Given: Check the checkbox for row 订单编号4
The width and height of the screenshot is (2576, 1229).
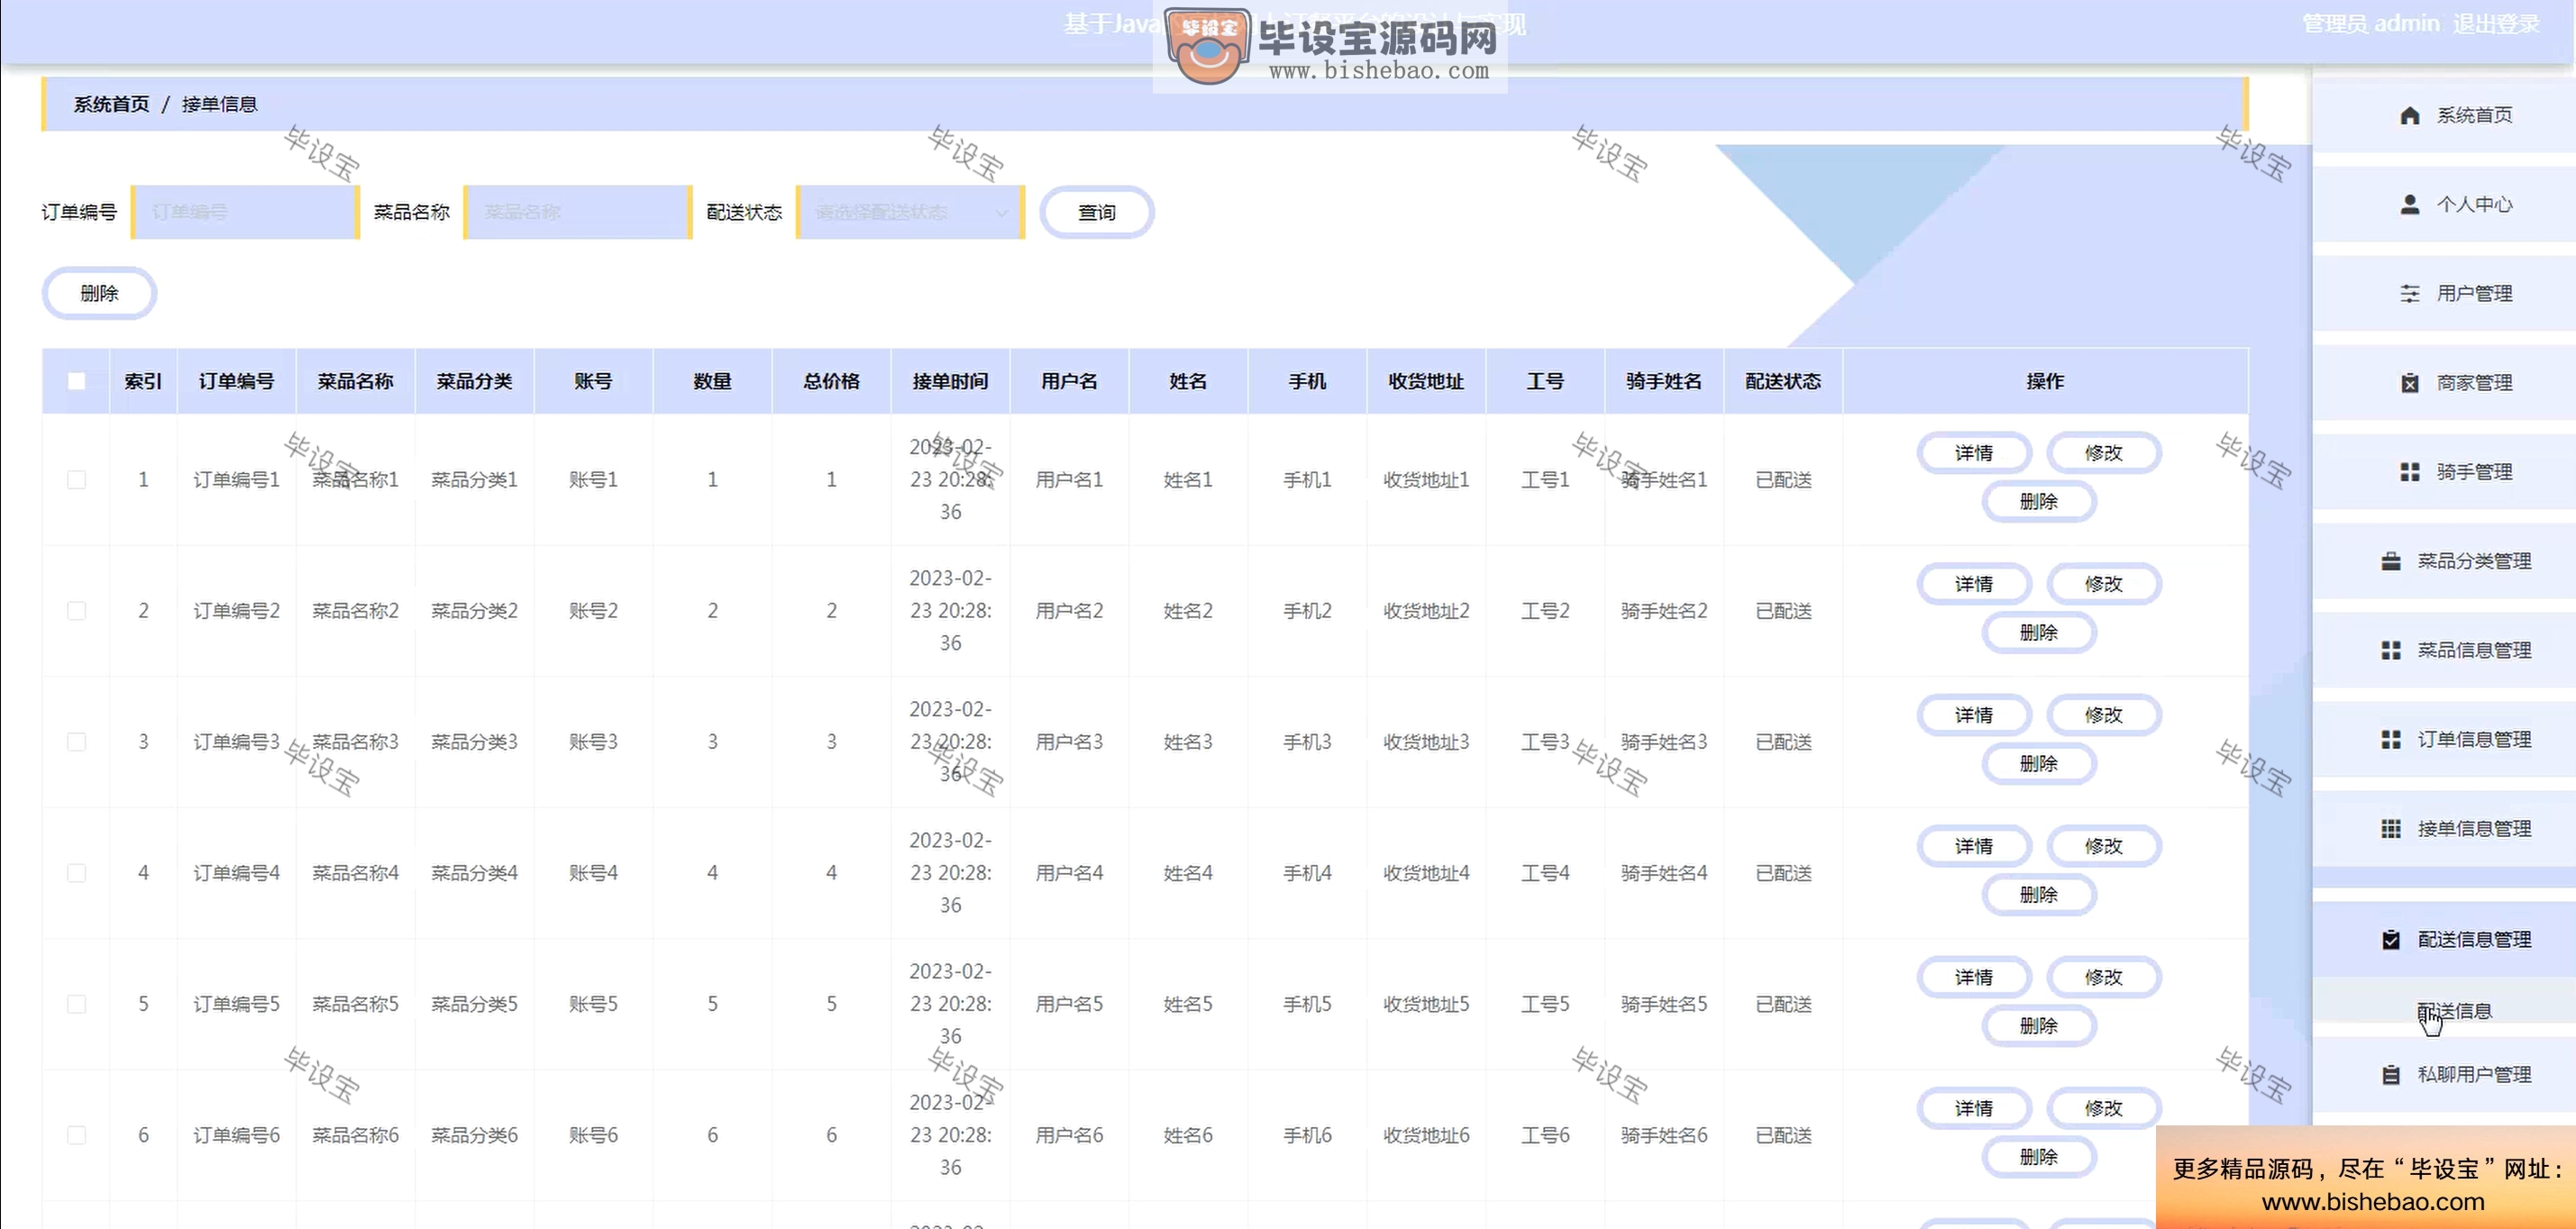Looking at the screenshot, I should point(76,873).
